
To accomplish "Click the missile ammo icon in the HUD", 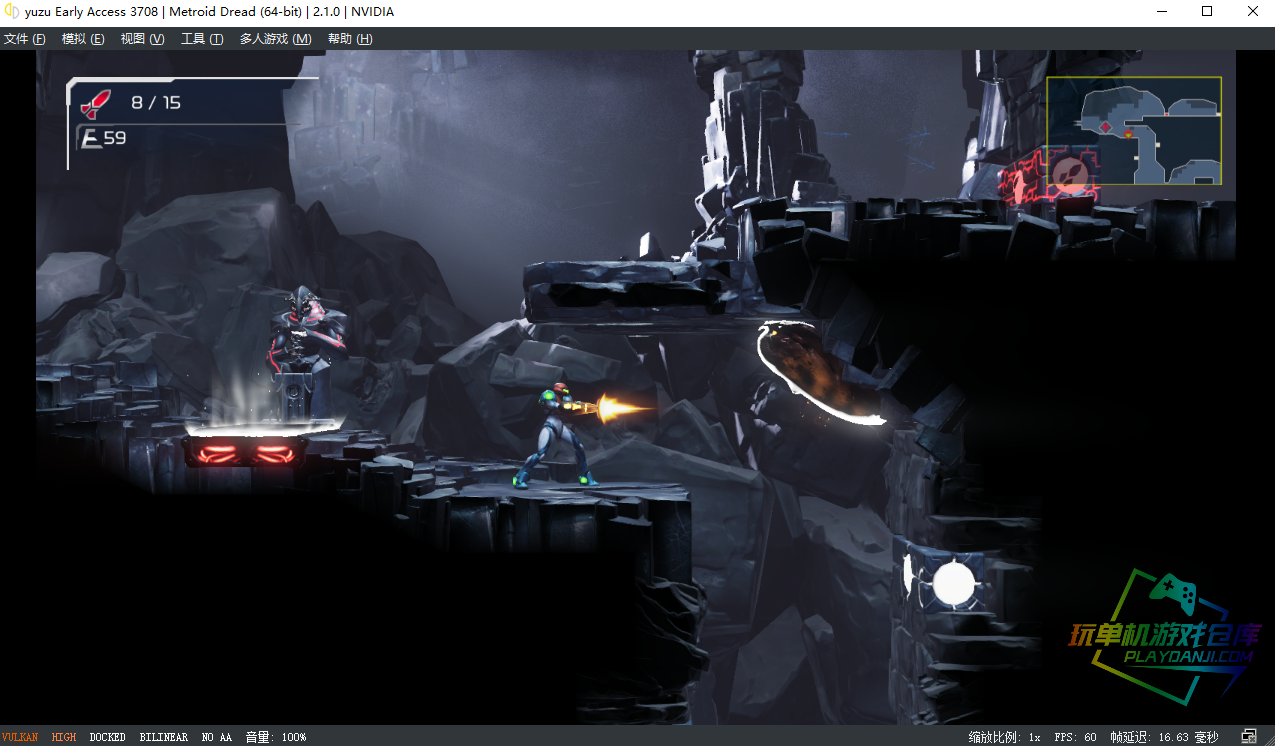I will point(96,102).
